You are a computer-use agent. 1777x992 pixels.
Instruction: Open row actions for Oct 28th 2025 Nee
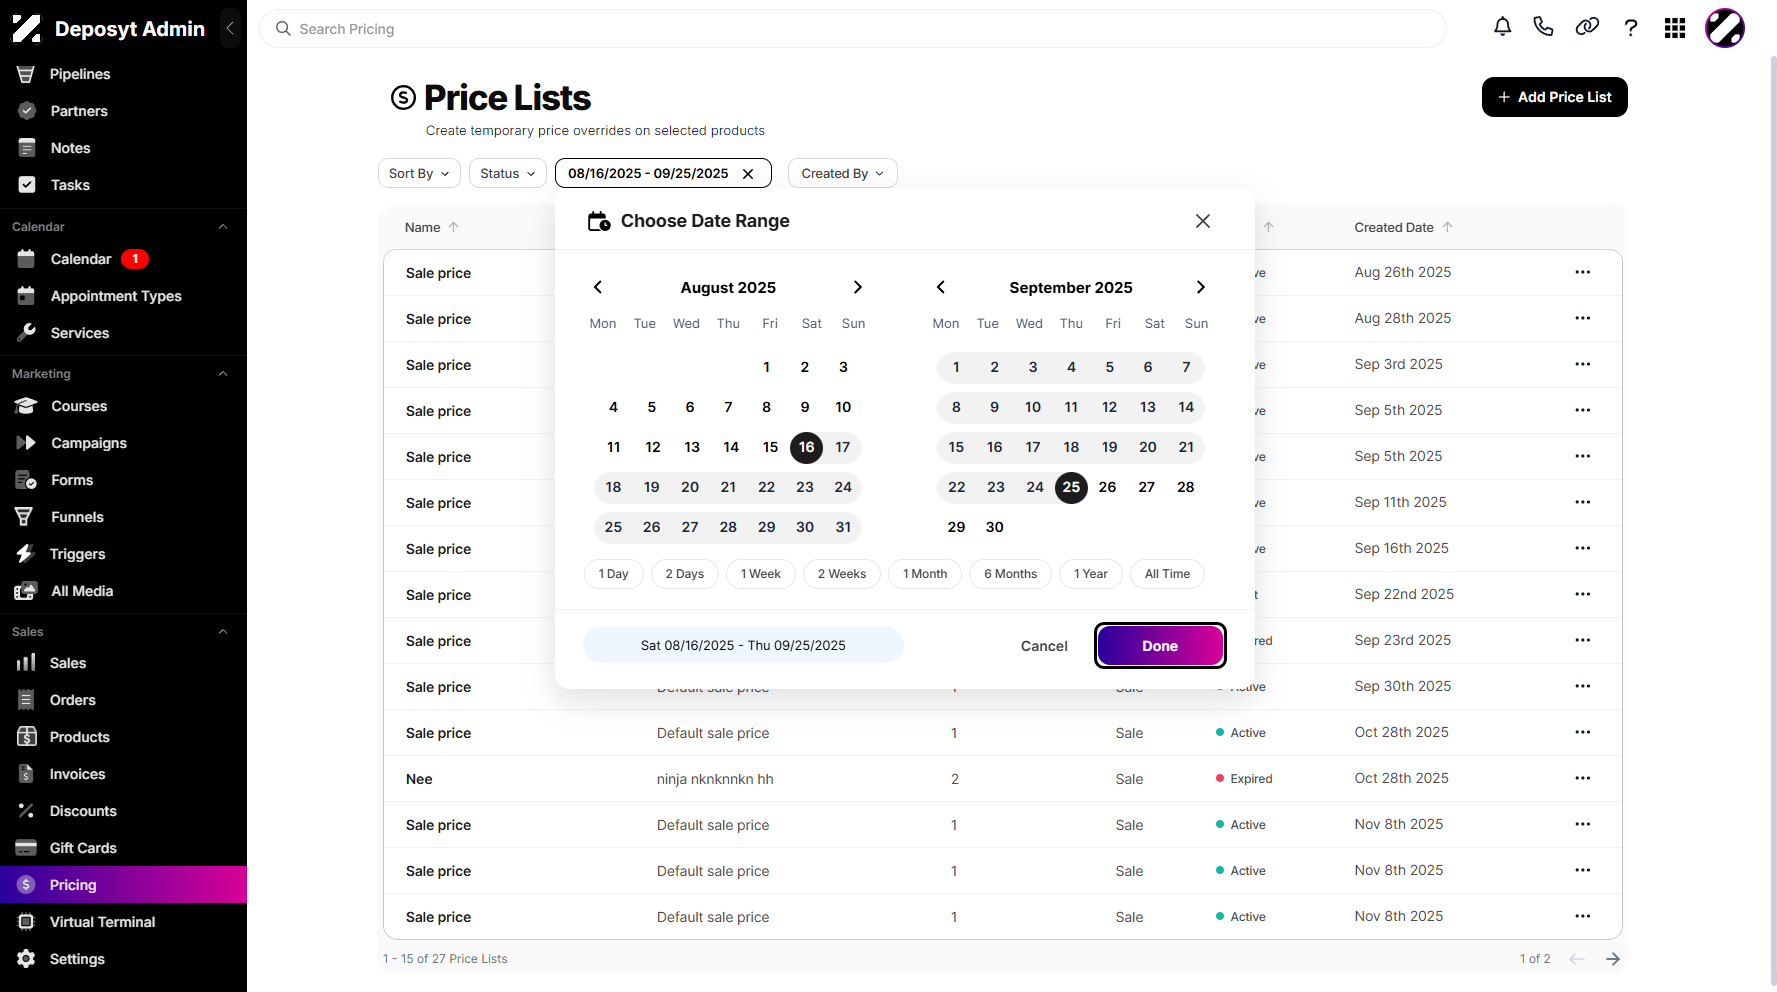coord(1582,778)
